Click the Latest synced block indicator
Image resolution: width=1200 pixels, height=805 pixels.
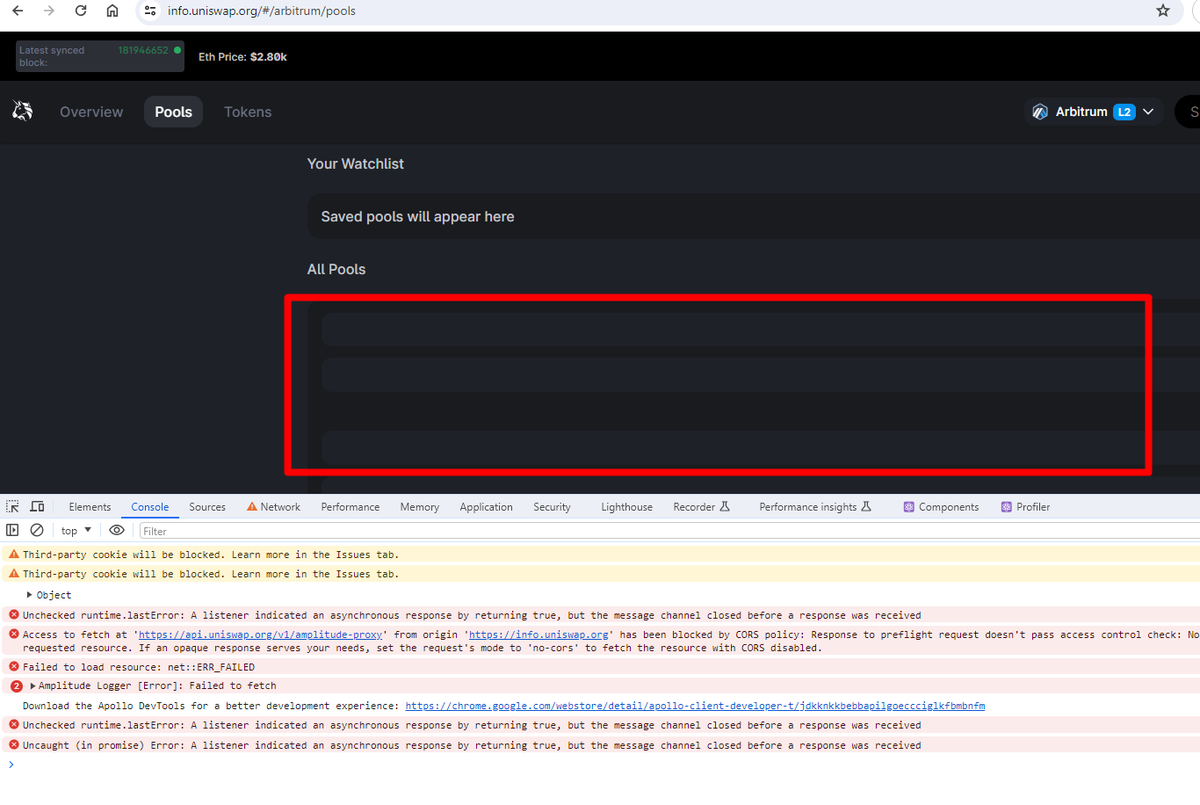coord(100,56)
